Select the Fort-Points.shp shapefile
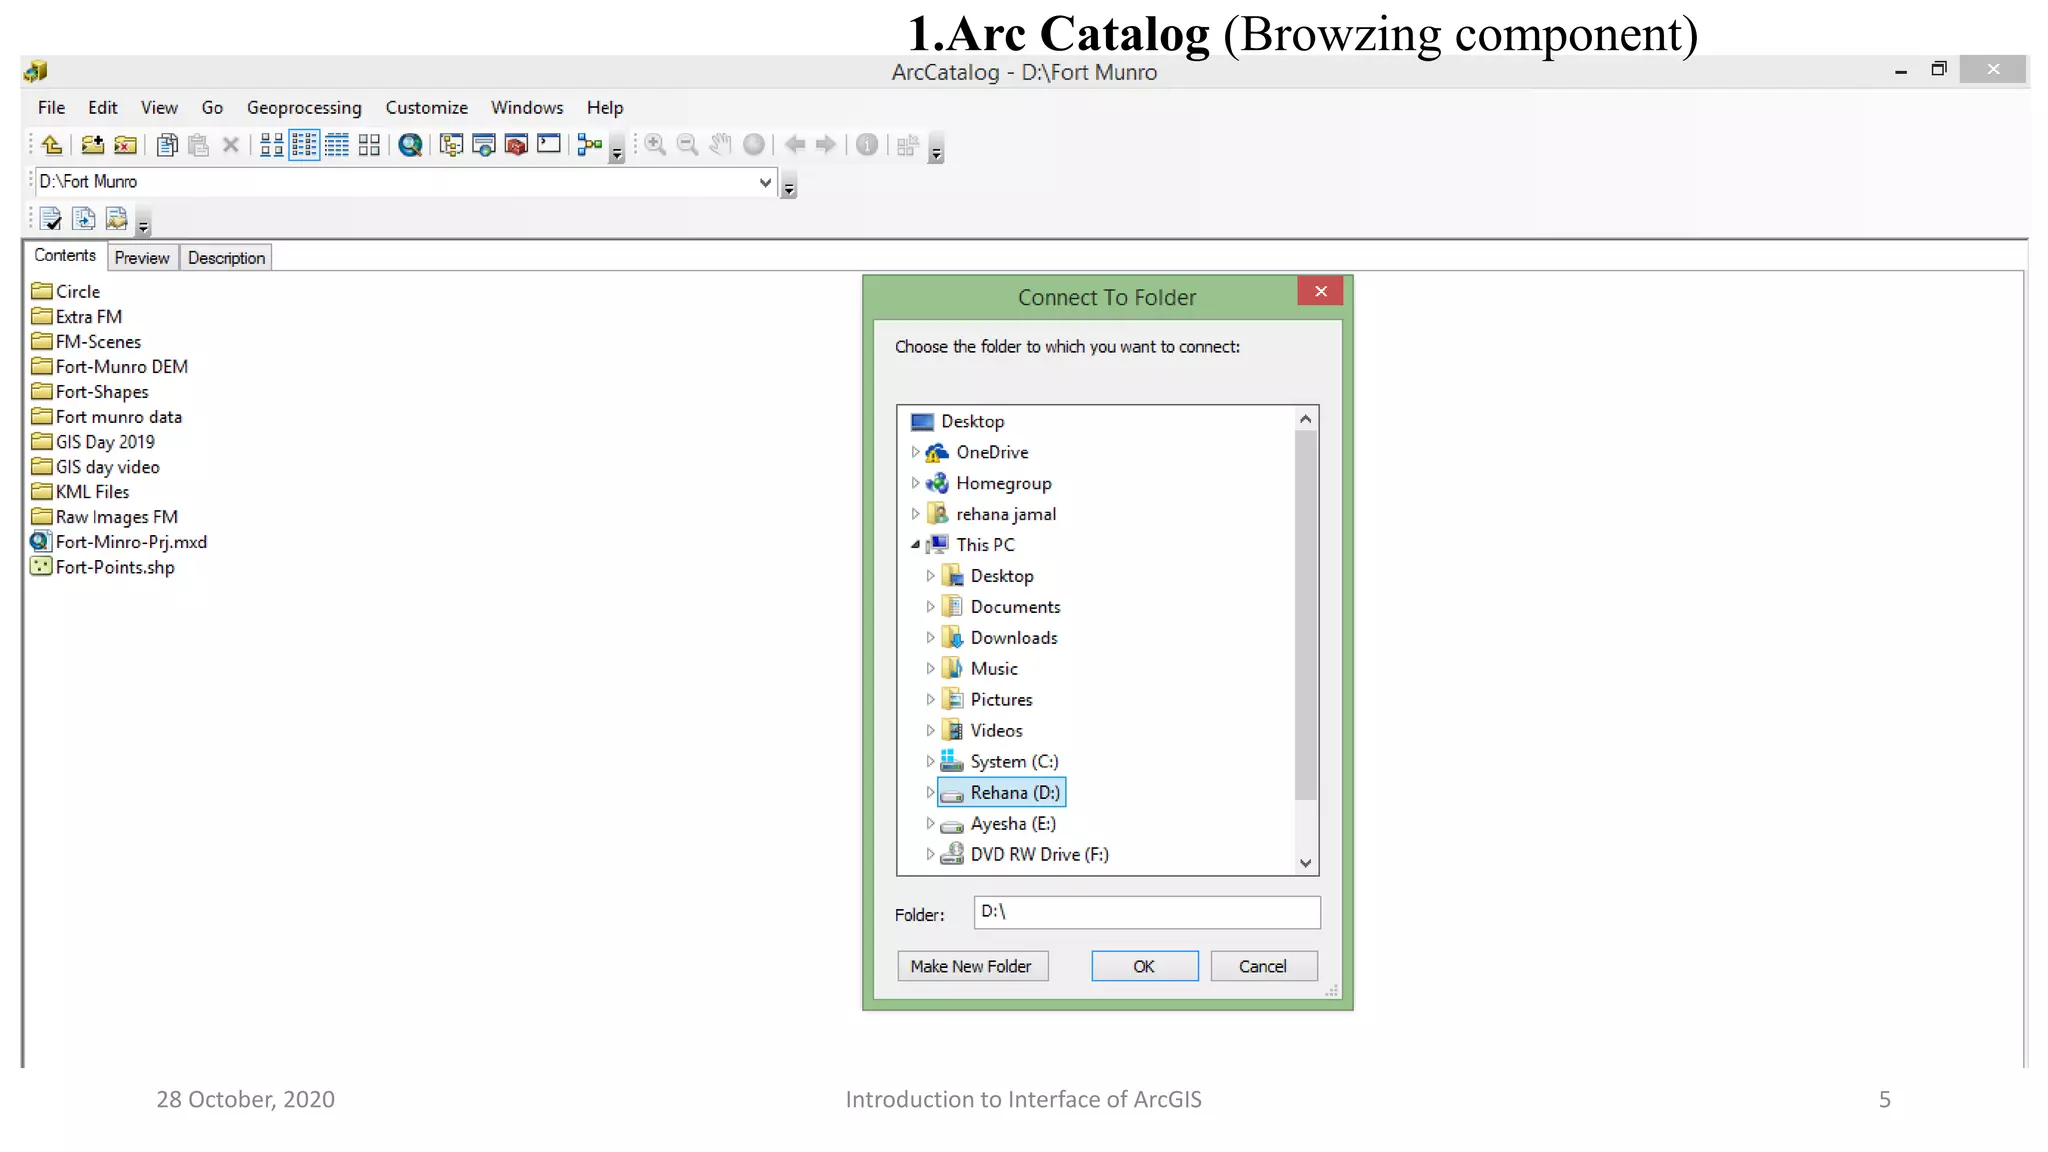The image size is (2048, 1152). tap(103, 567)
